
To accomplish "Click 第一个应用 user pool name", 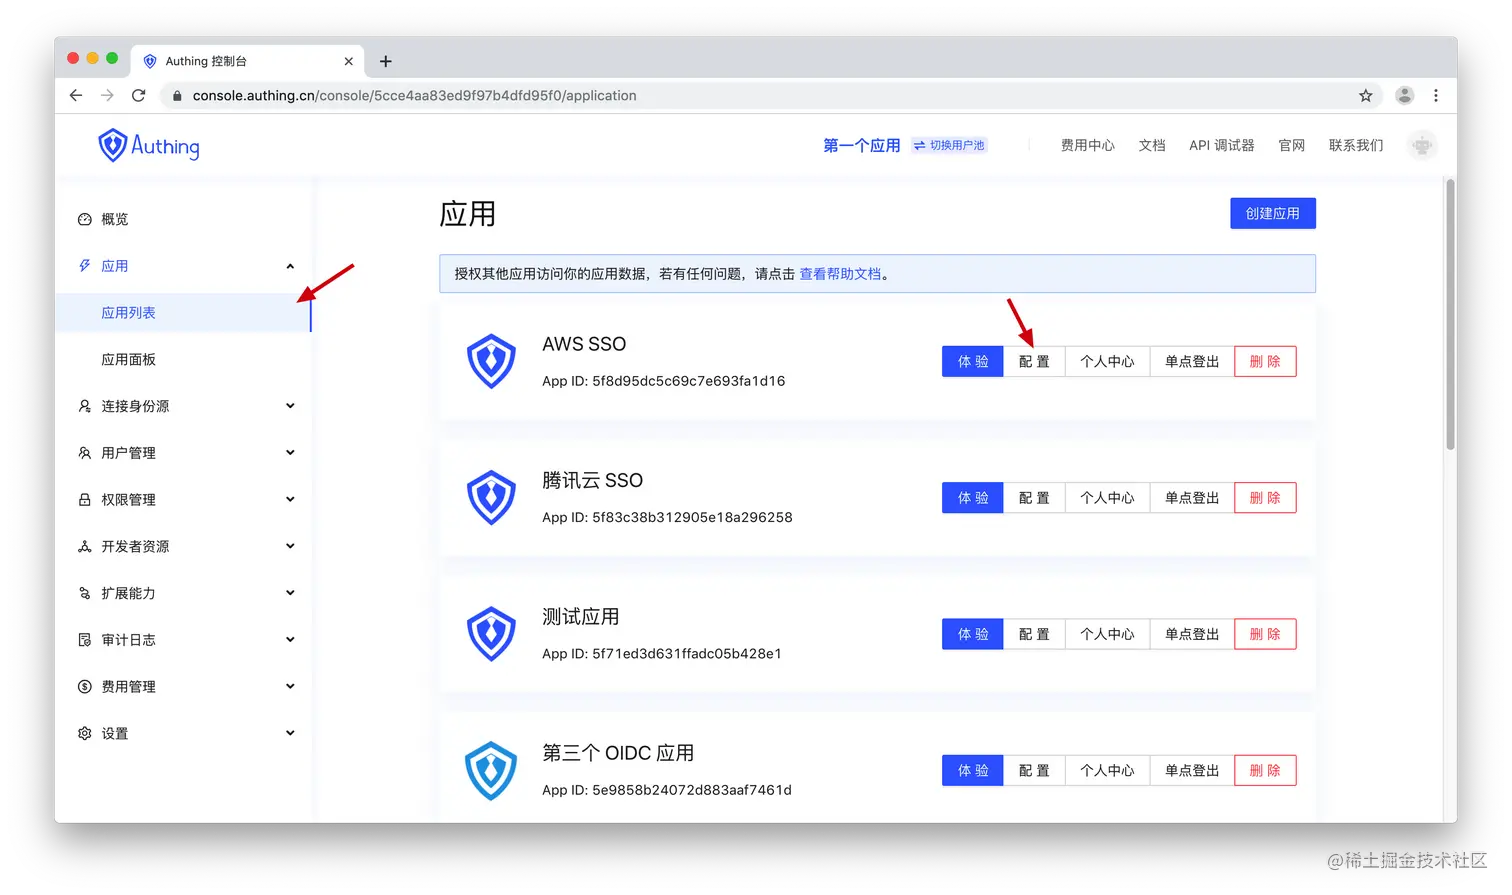I will pos(861,145).
